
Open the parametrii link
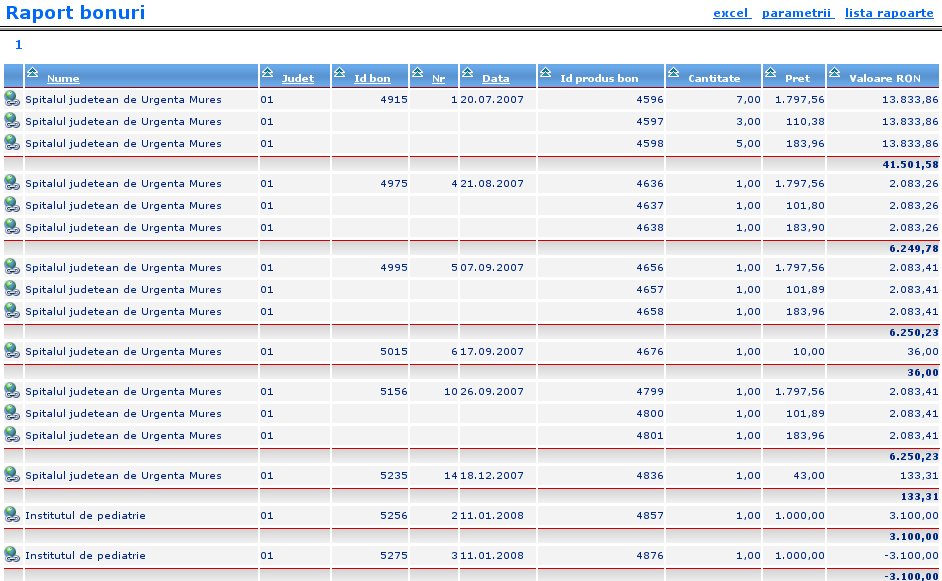click(x=797, y=13)
